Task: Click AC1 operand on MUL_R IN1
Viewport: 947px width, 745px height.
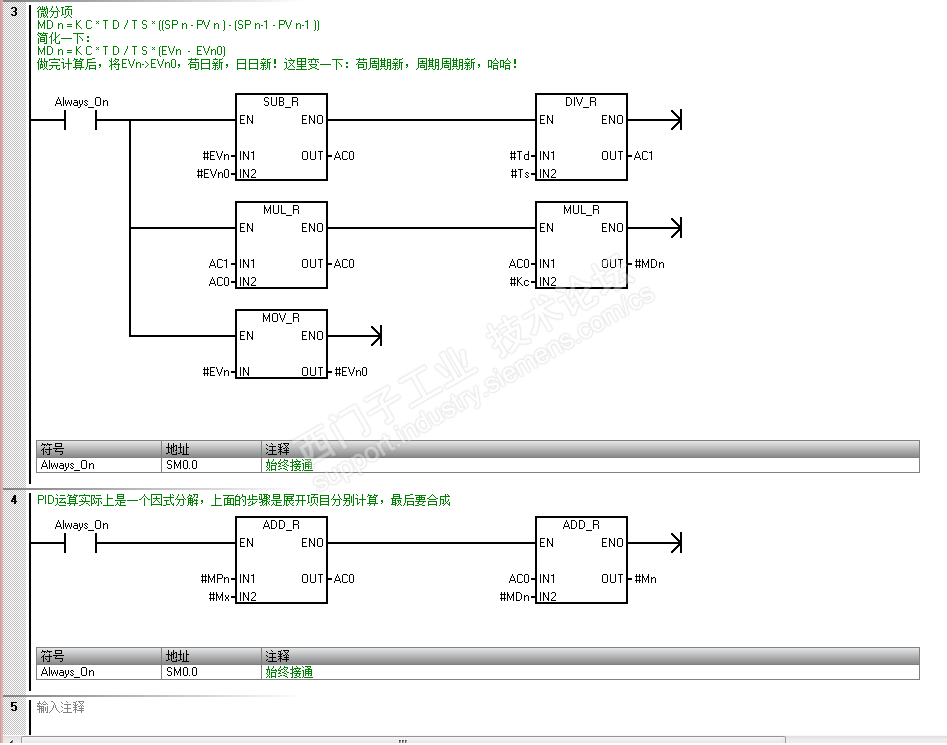Action: tap(219, 264)
